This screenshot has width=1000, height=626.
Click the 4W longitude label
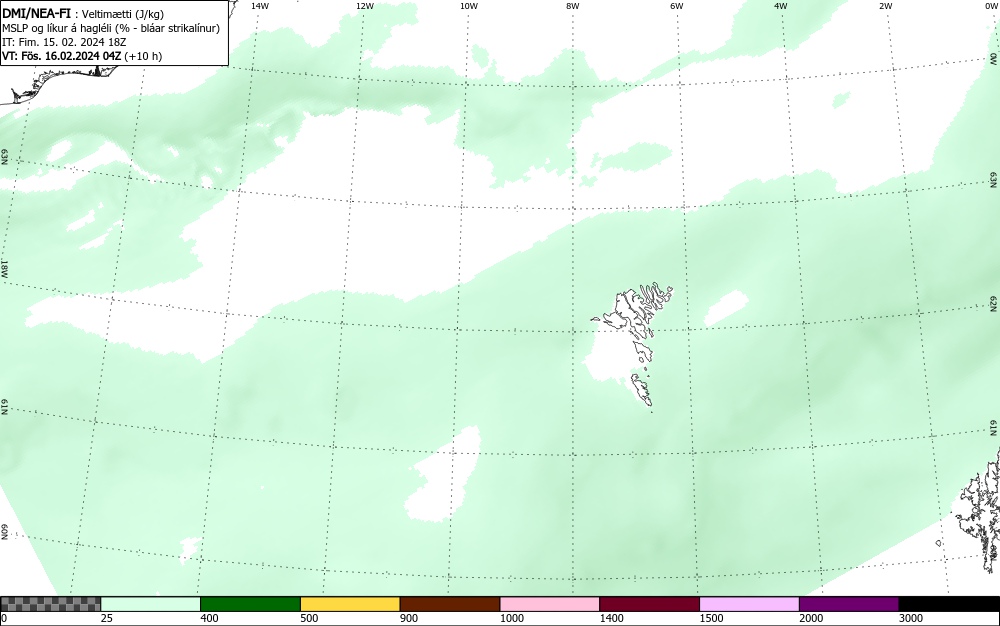coord(781,6)
